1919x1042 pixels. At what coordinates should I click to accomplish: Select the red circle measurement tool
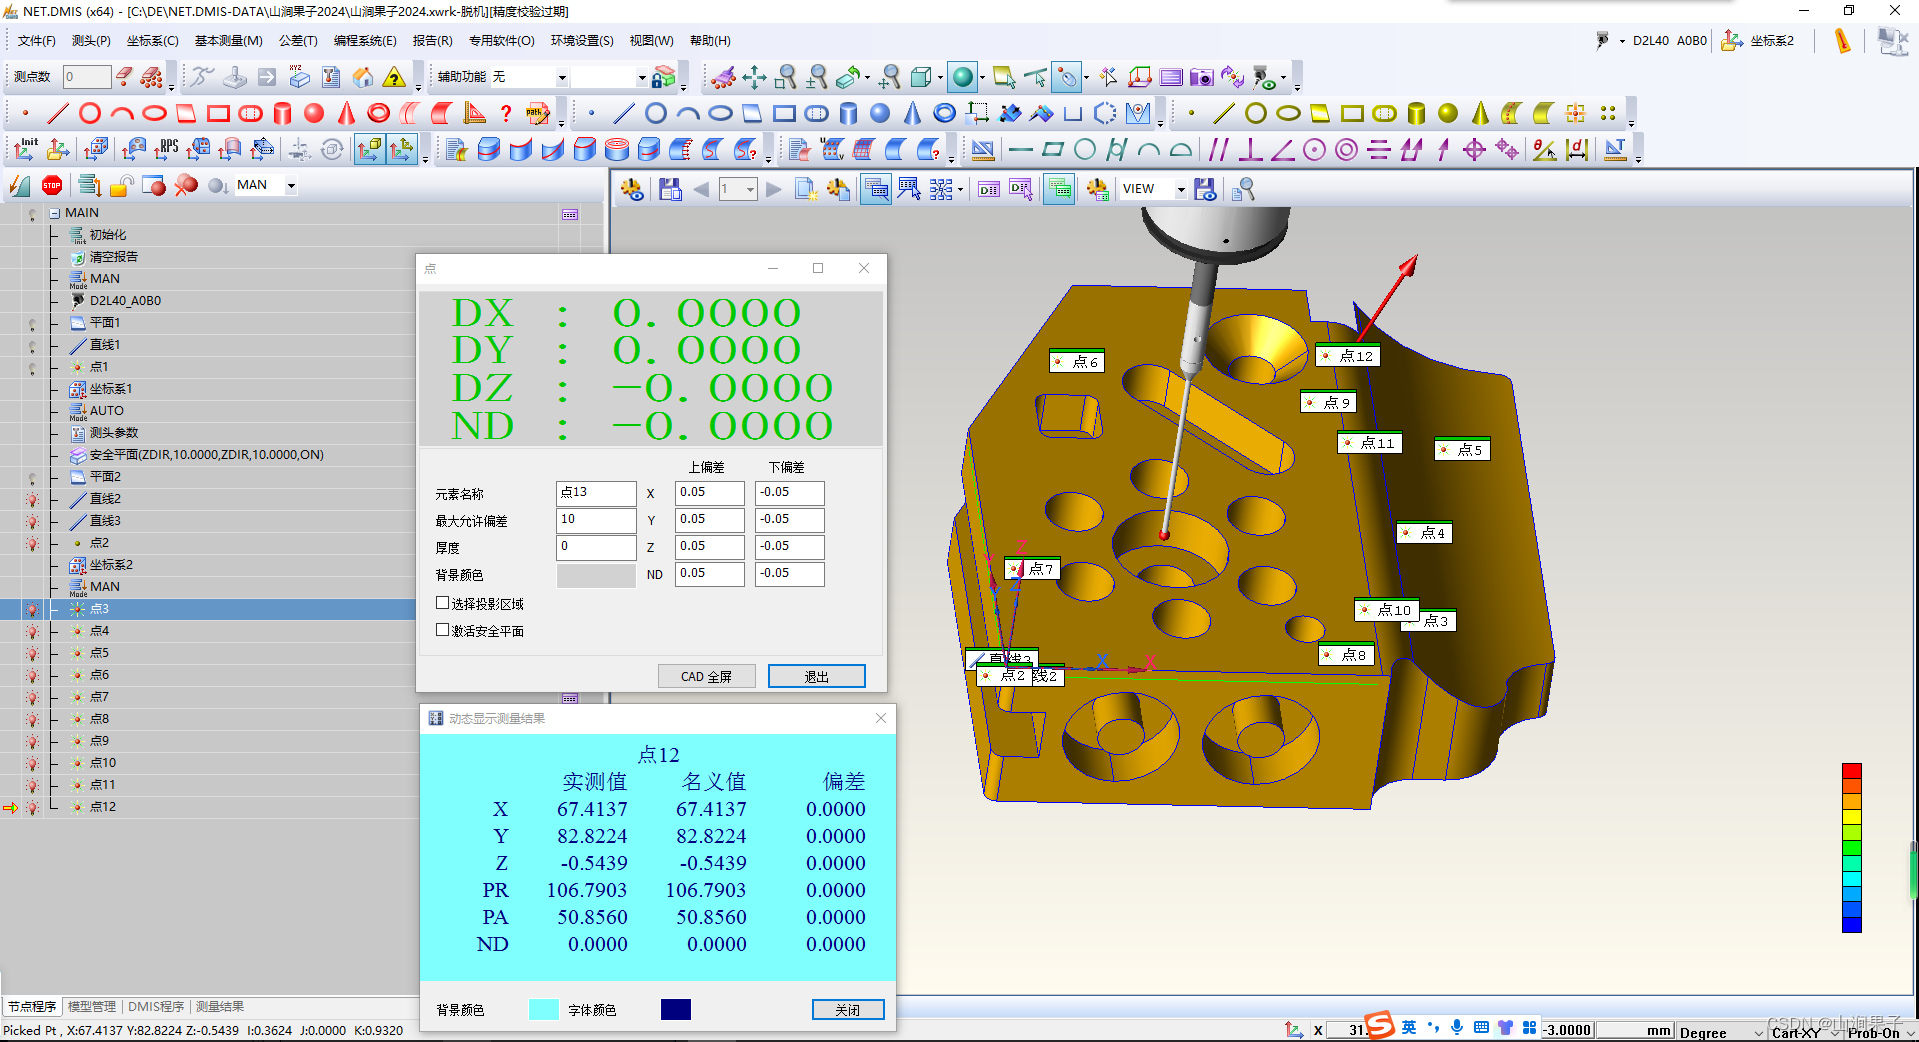pos(90,113)
